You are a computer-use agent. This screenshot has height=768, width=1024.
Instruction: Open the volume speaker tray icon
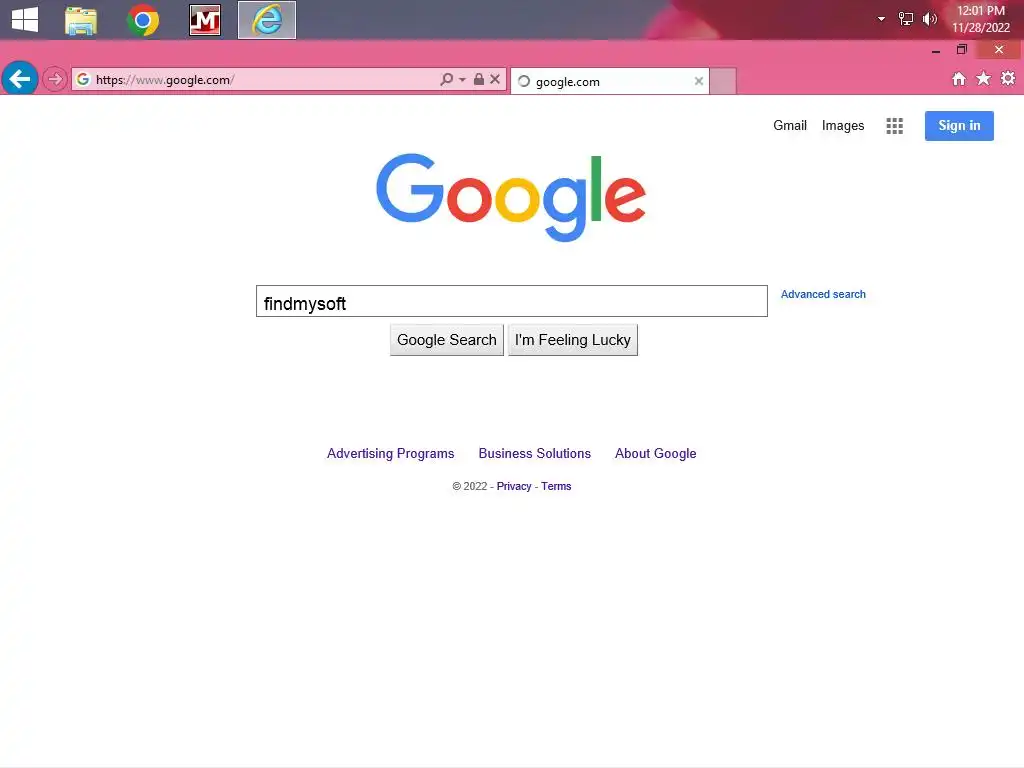point(929,19)
